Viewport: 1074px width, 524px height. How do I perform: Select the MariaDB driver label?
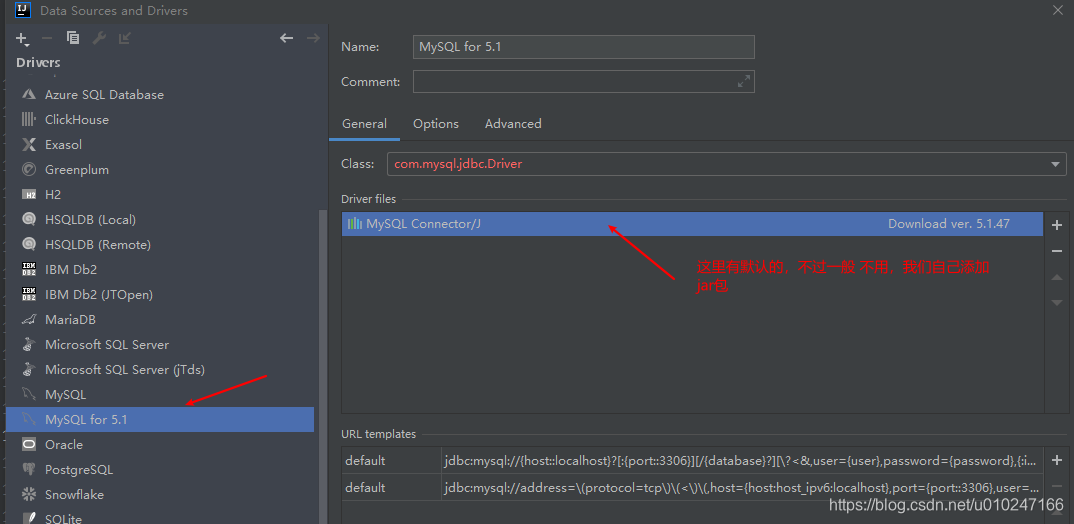click(x=71, y=320)
